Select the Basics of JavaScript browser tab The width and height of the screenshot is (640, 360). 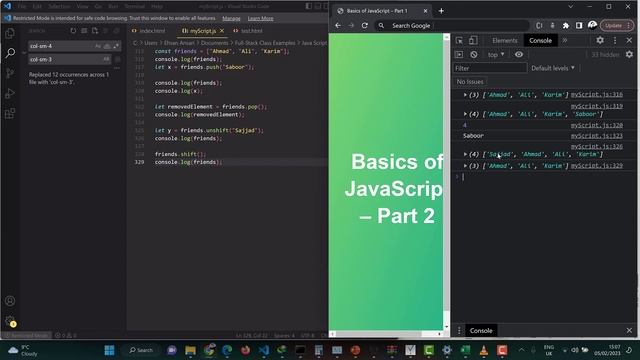(x=381, y=11)
